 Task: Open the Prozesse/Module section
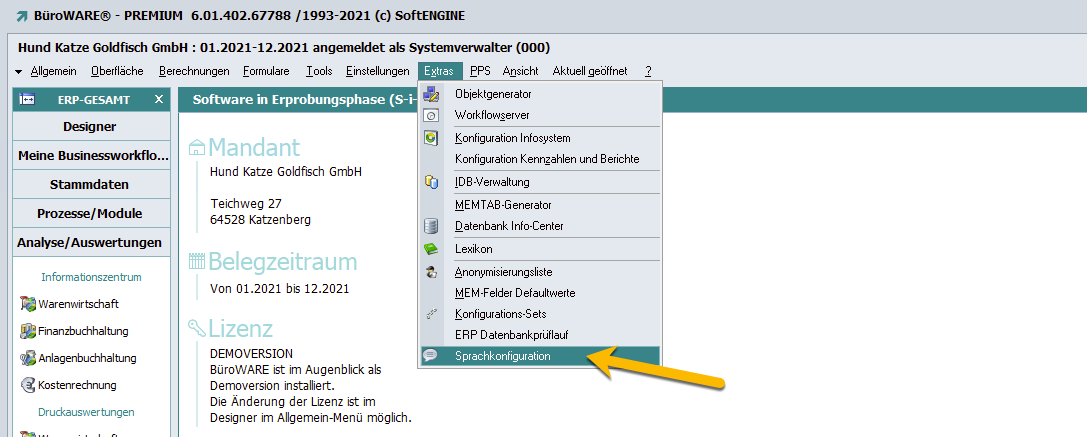click(x=90, y=214)
